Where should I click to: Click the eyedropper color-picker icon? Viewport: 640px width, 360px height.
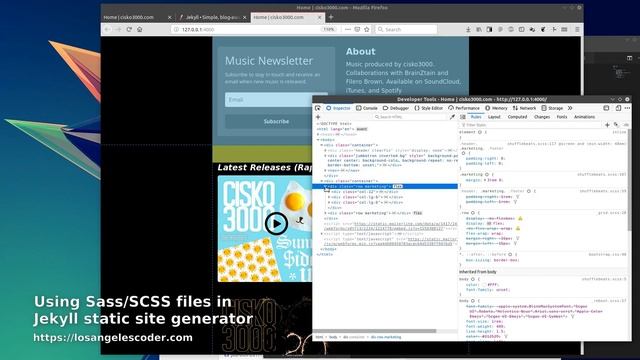point(452,117)
